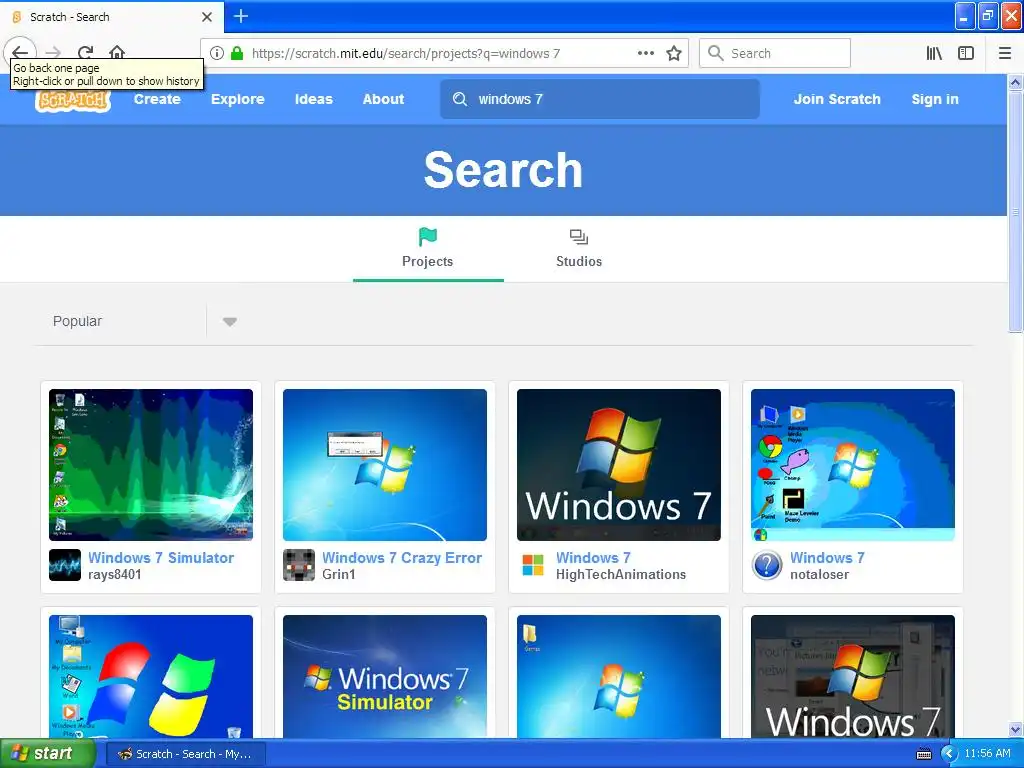Click the Scratch logo
1024x768 pixels.
click(x=73, y=100)
